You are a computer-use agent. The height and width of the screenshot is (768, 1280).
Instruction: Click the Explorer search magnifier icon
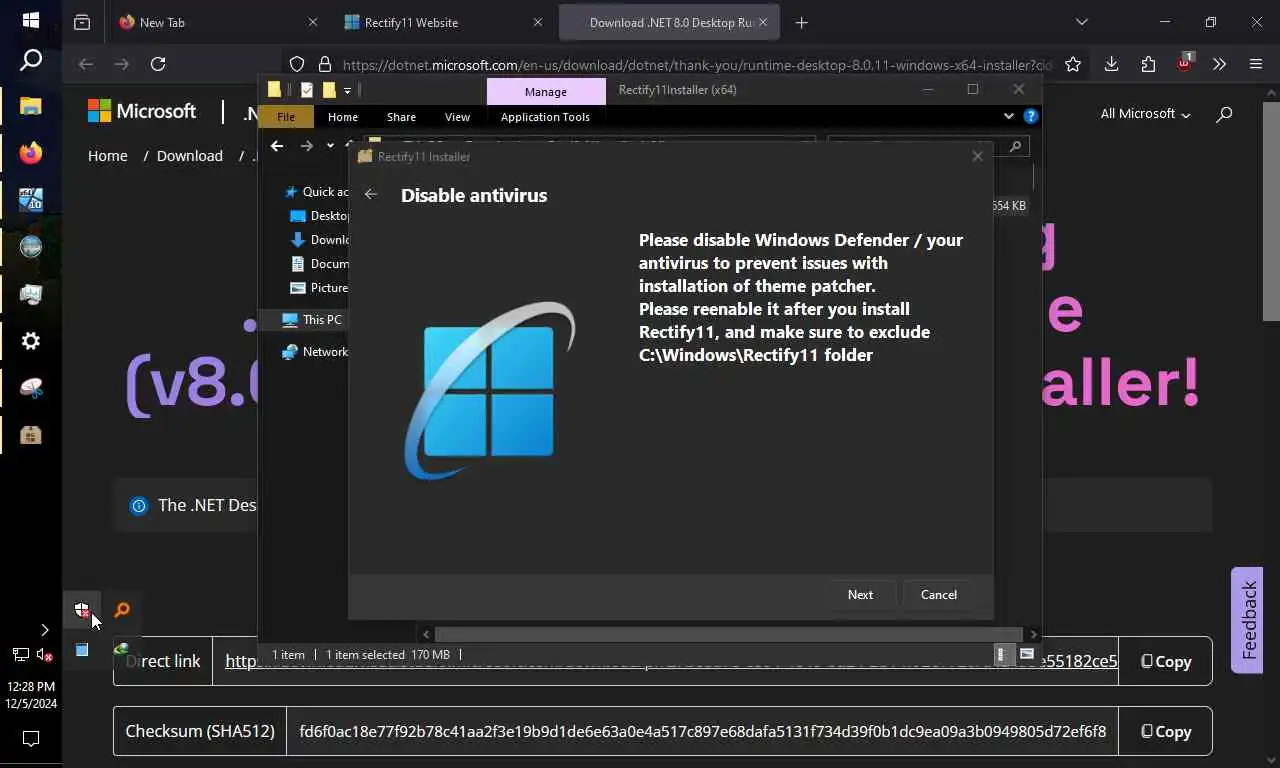point(1015,146)
